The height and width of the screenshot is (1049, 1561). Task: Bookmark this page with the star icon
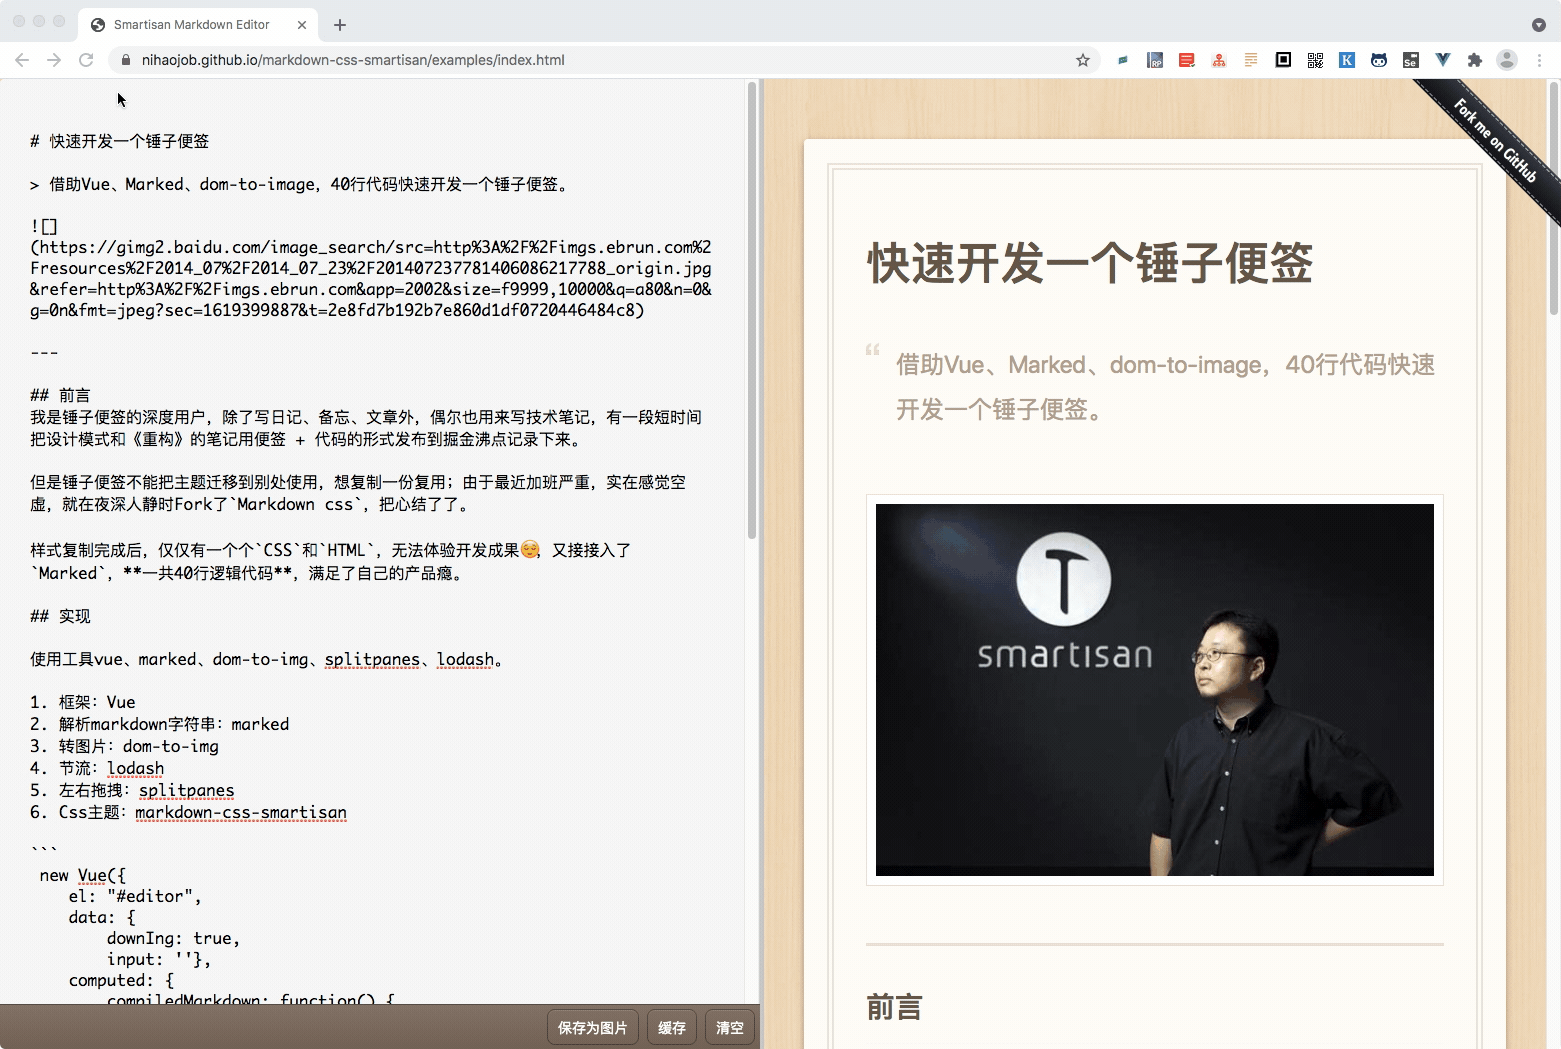coord(1083,60)
